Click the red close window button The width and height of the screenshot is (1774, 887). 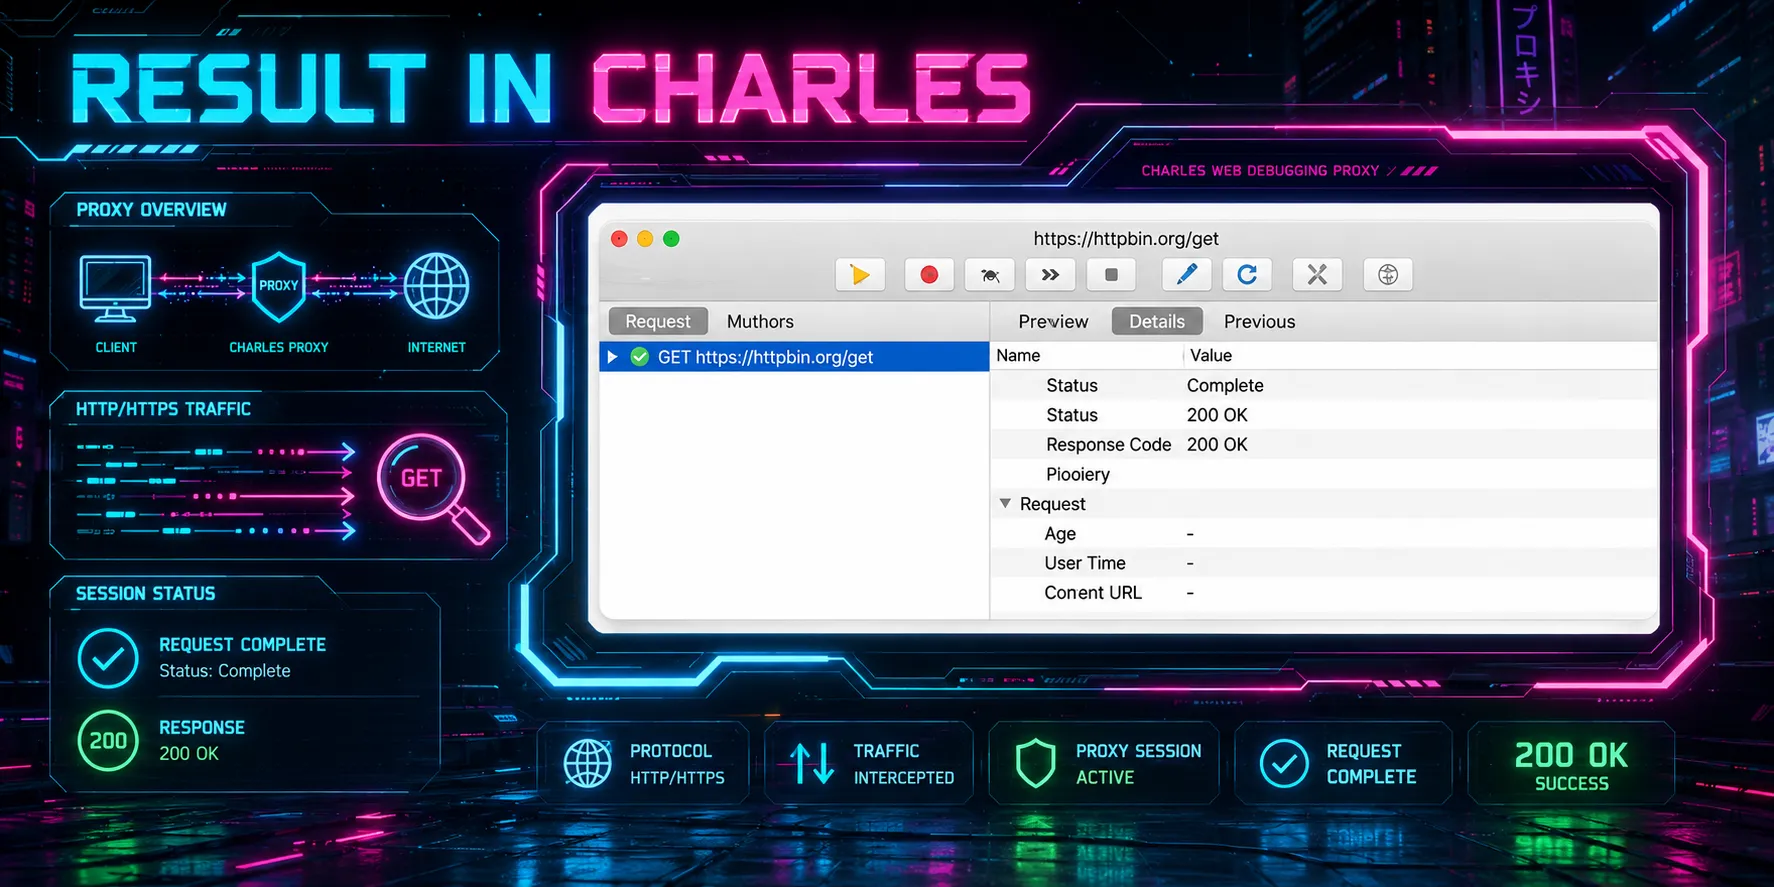619,238
